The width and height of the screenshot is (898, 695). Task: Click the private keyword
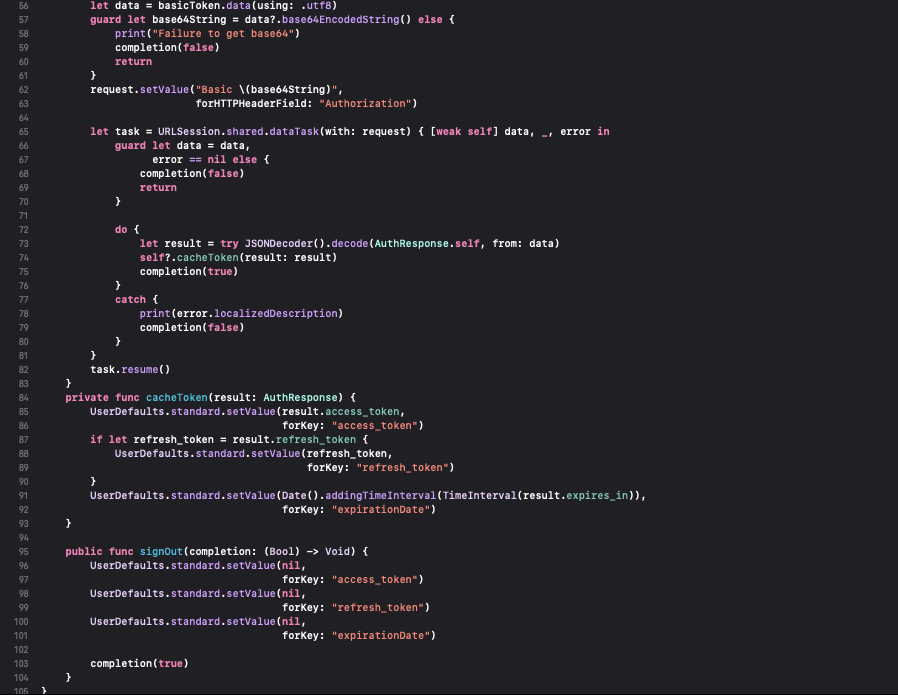coord(86,398)
